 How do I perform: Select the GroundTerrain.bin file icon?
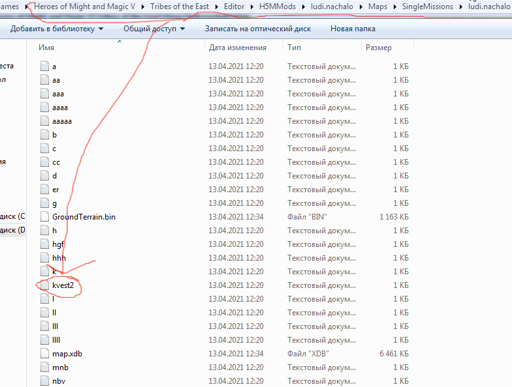coord(44,216)
